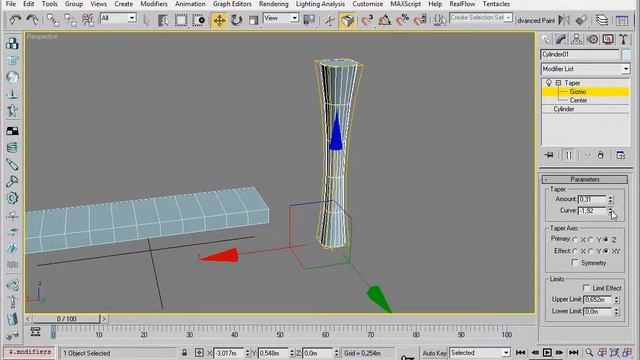Click the Cylinder01 object color swatch
The image size is (640, 360).
click(626, 54)
